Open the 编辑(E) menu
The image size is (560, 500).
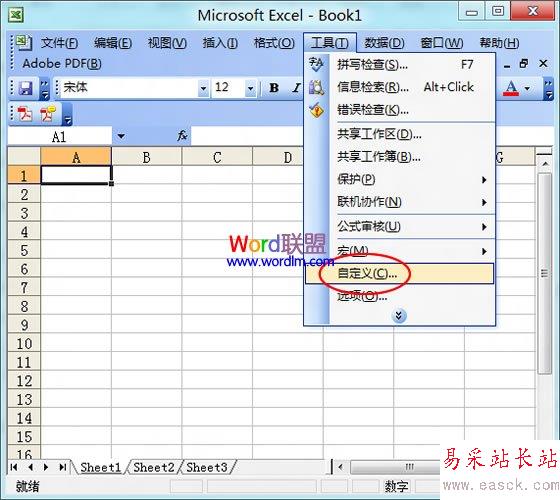113,43
